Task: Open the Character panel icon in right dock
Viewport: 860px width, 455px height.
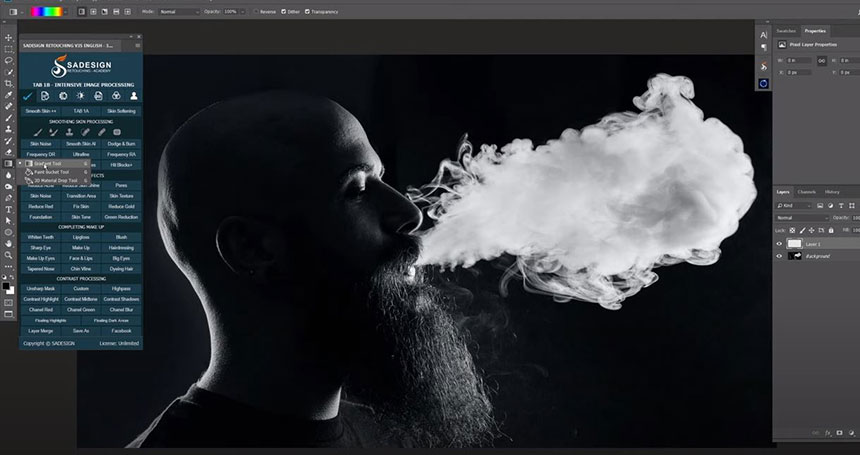Action: [764, 35]
